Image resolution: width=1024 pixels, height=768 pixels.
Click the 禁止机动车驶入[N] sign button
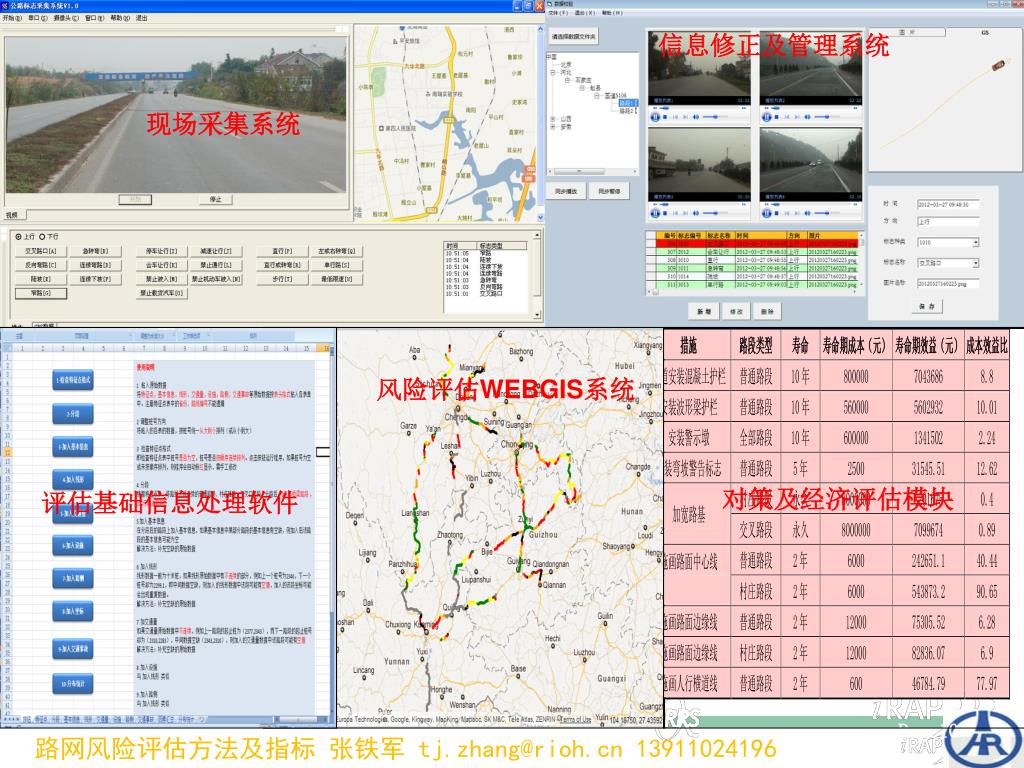point(216,279)
